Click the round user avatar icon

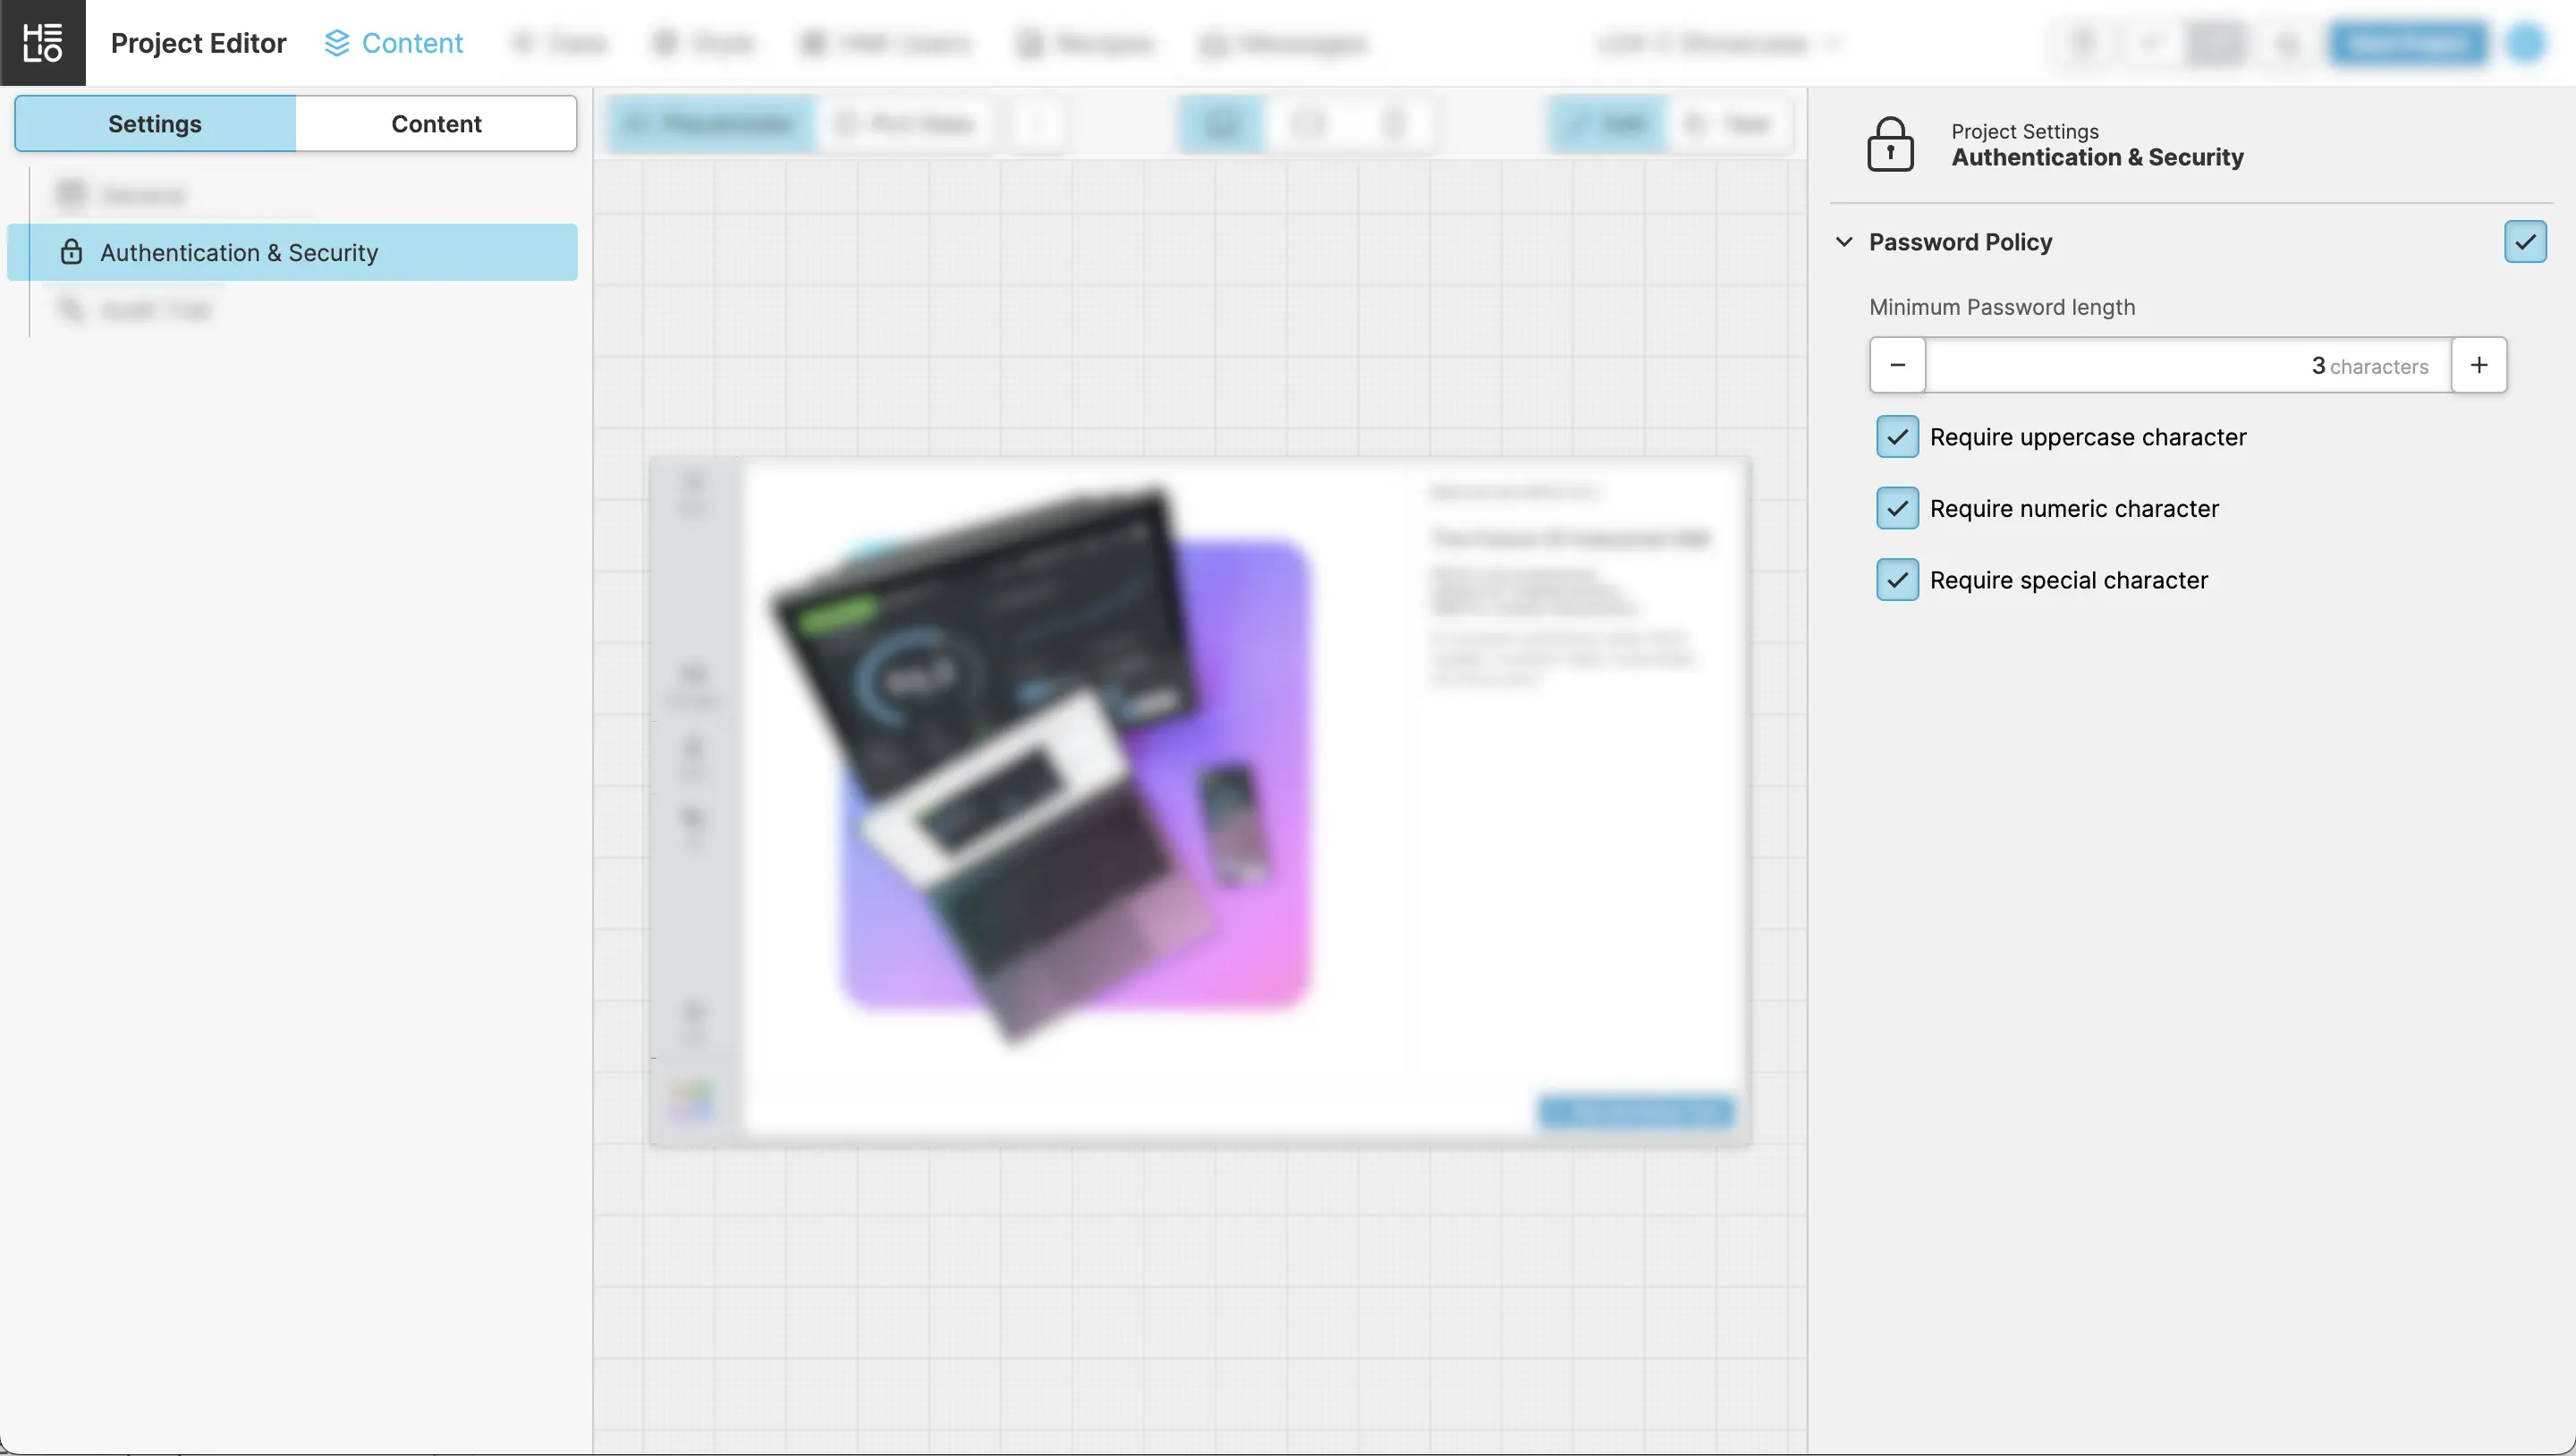(2527, 43)
